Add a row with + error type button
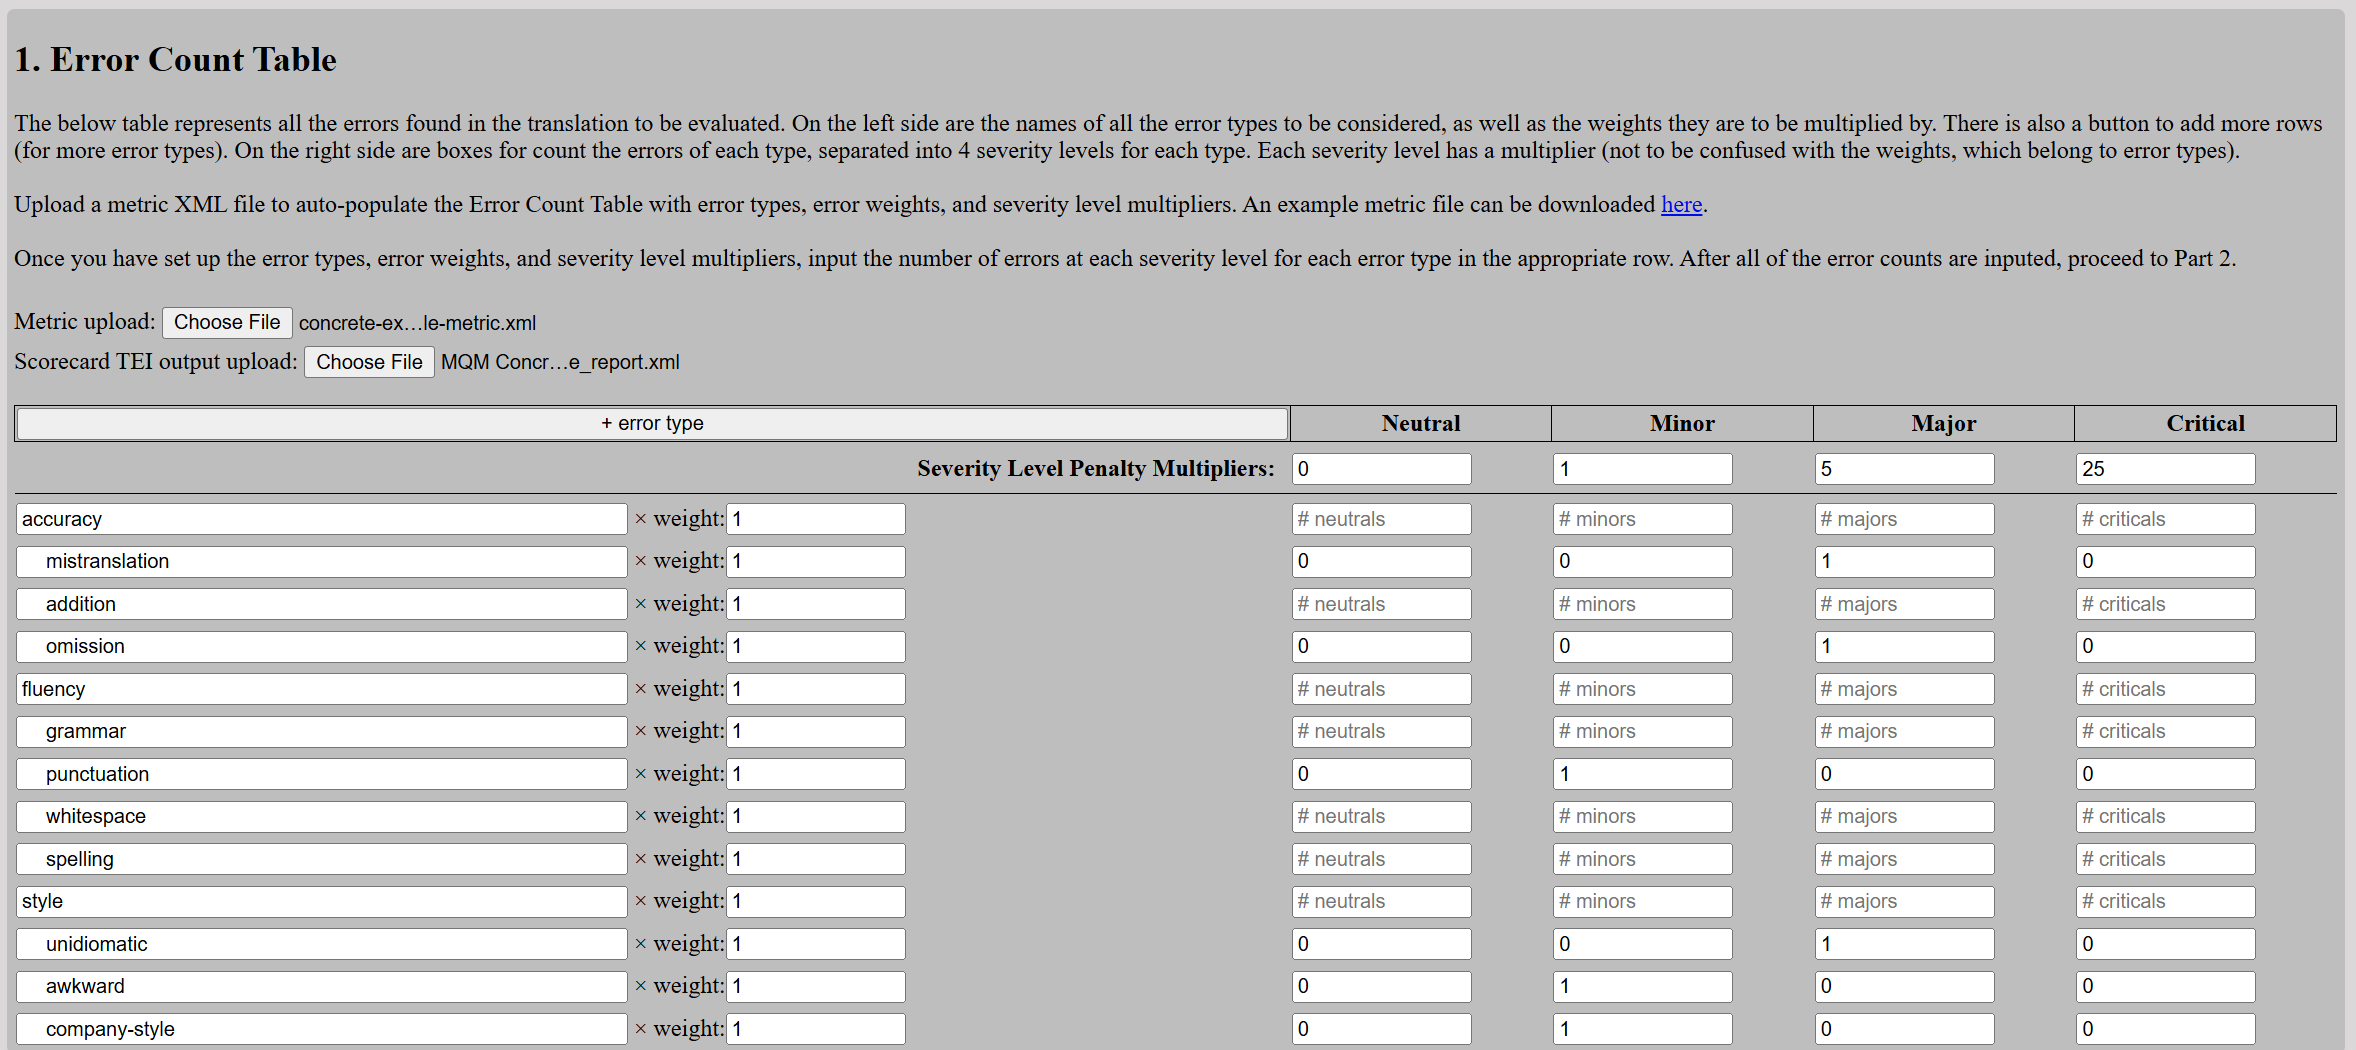This screenshot has width=2356, height=1050. click(x=652, y=423)
